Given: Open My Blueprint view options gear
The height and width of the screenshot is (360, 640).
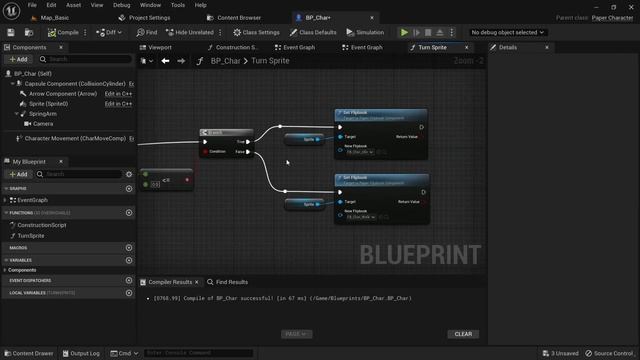Looking at the screenshot, I should click(129, 174).
